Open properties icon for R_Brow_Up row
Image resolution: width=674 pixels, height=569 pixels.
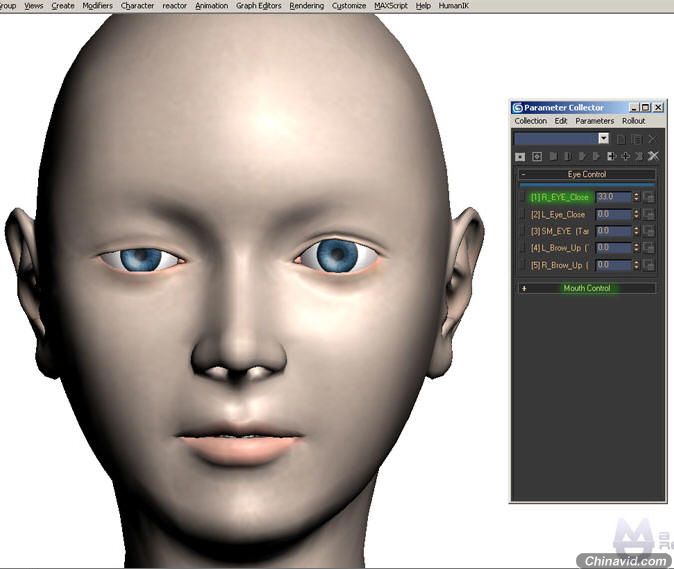[x=648, y=265]
